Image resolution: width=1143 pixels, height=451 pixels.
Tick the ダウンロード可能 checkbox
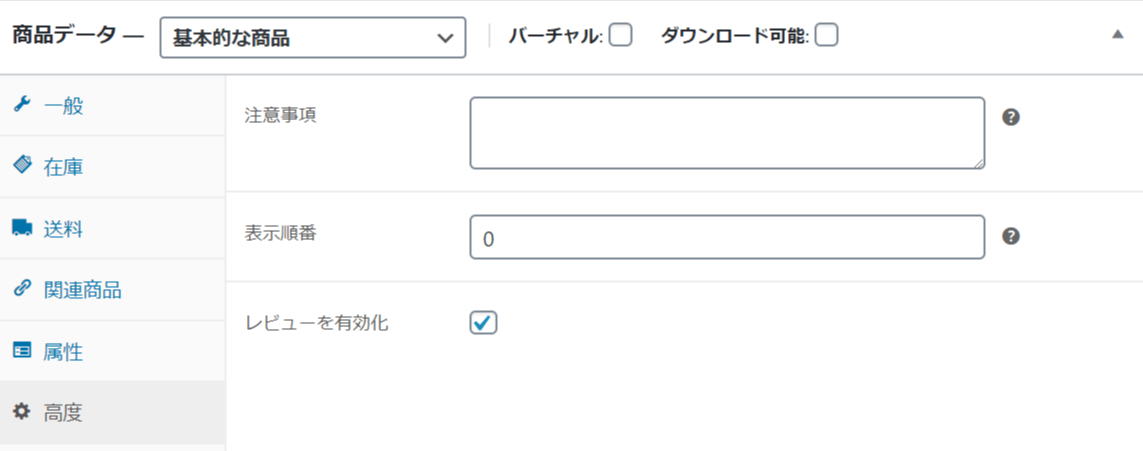point(827,35)
